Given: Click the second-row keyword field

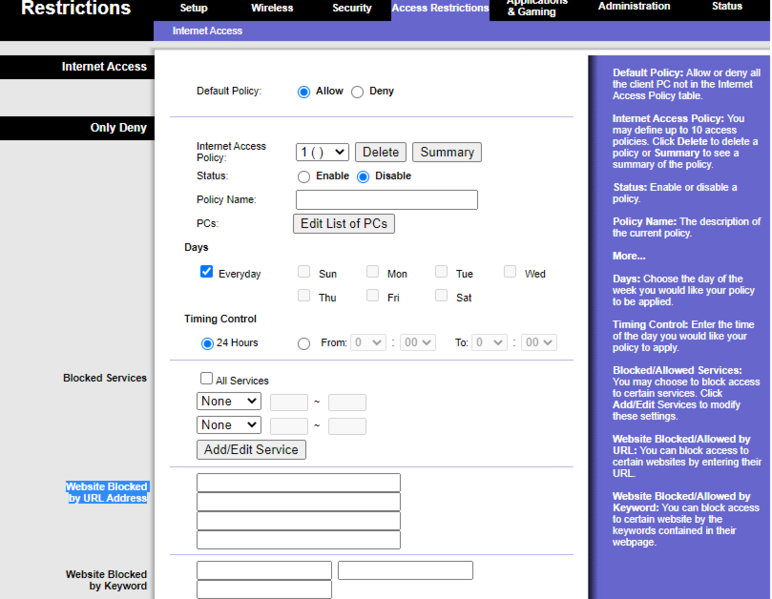Looking at the screenshot, I should 264,589.
